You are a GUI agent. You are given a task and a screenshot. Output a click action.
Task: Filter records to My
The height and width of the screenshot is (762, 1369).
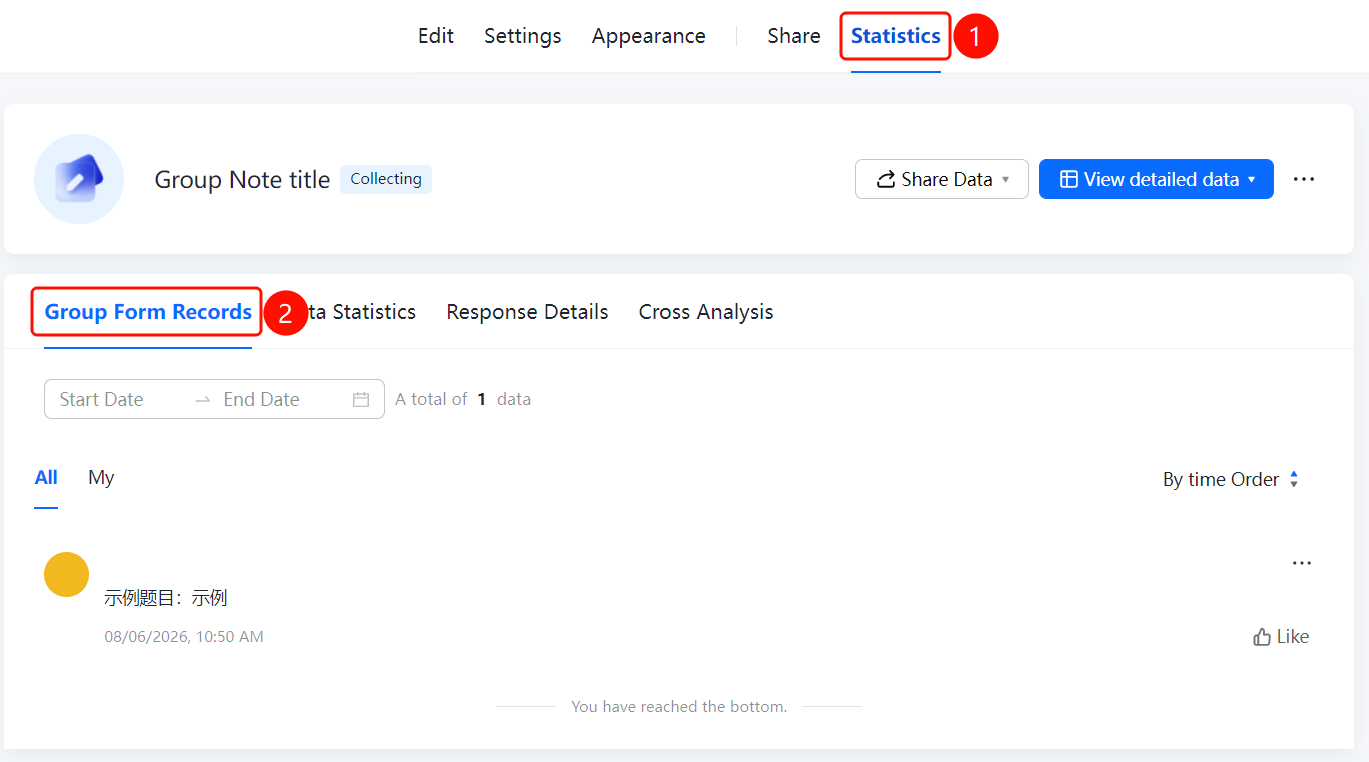(101, 477)
